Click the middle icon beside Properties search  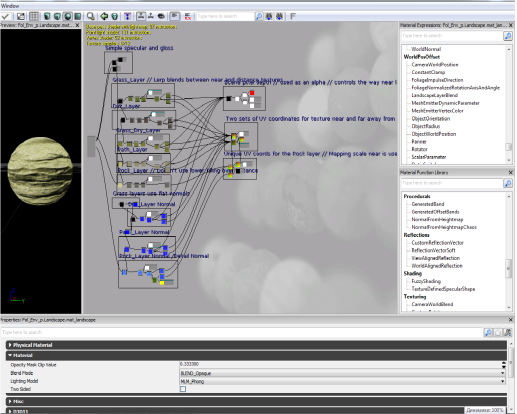click(498, 332)
